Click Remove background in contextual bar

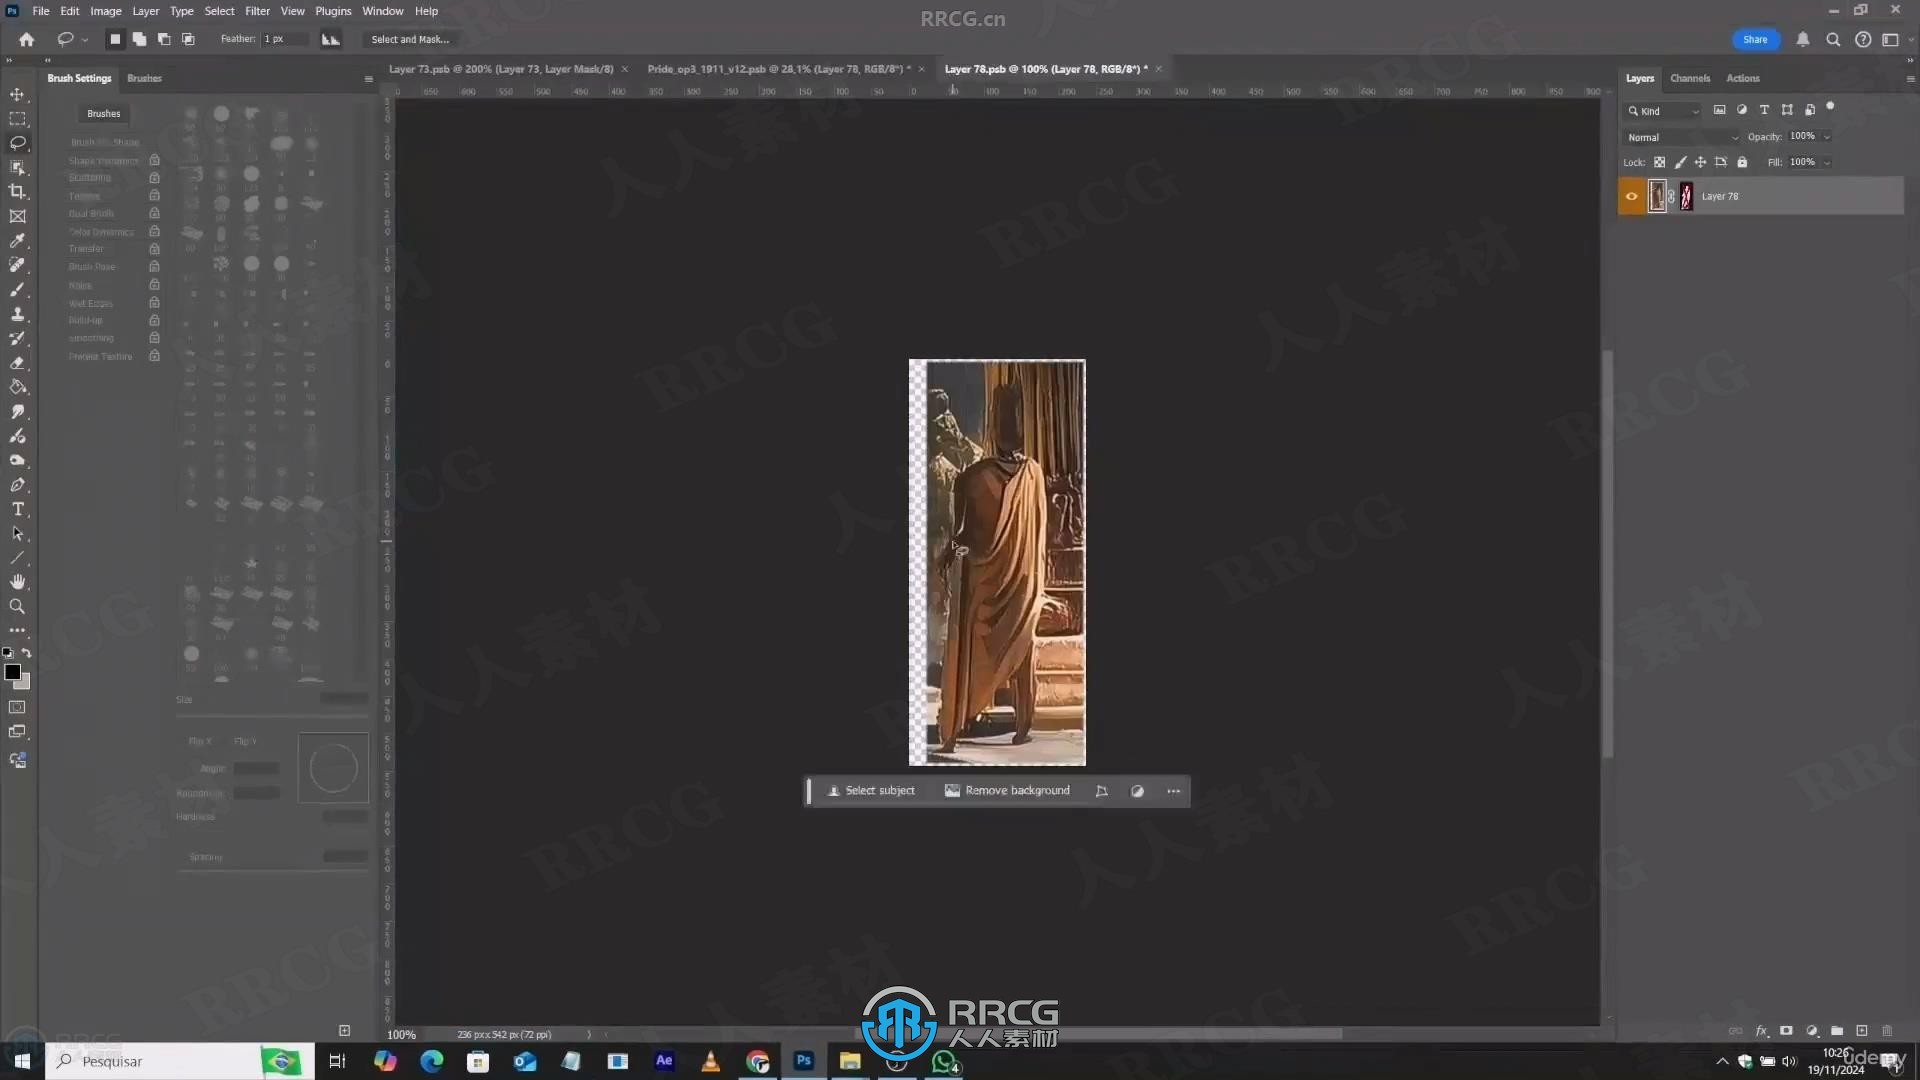(1007, 791)
